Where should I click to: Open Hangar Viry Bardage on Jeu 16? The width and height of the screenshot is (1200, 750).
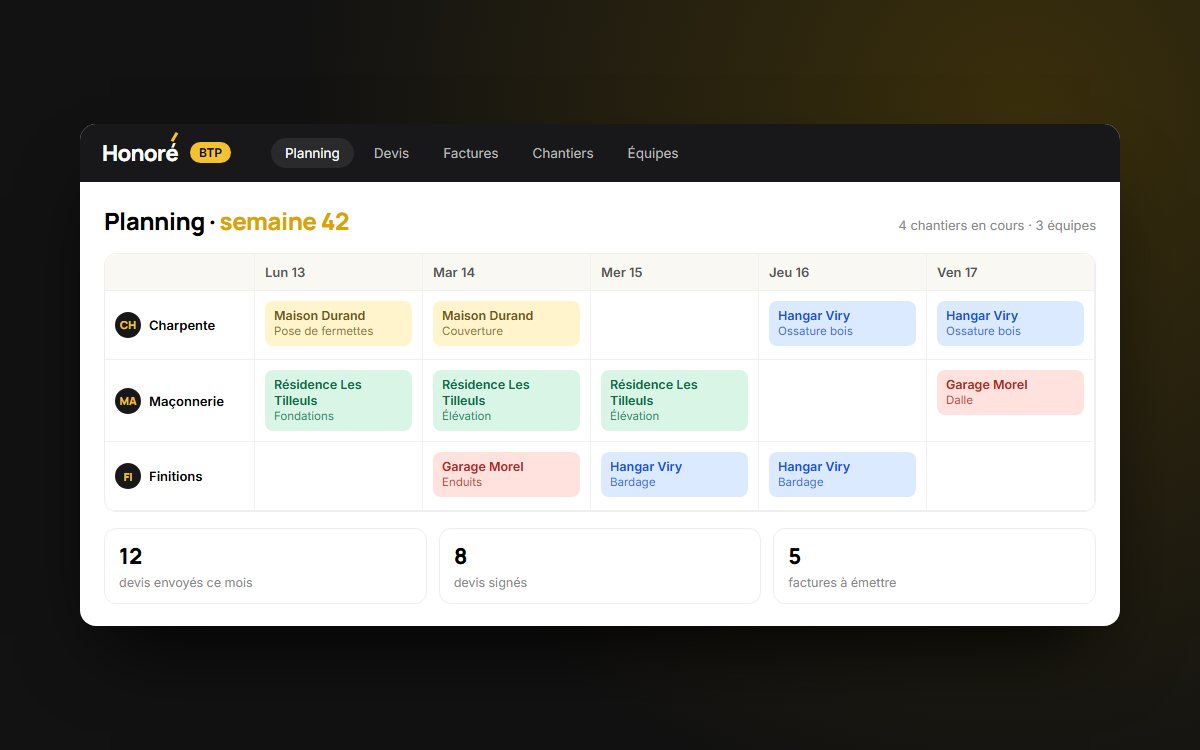(842, 474)
